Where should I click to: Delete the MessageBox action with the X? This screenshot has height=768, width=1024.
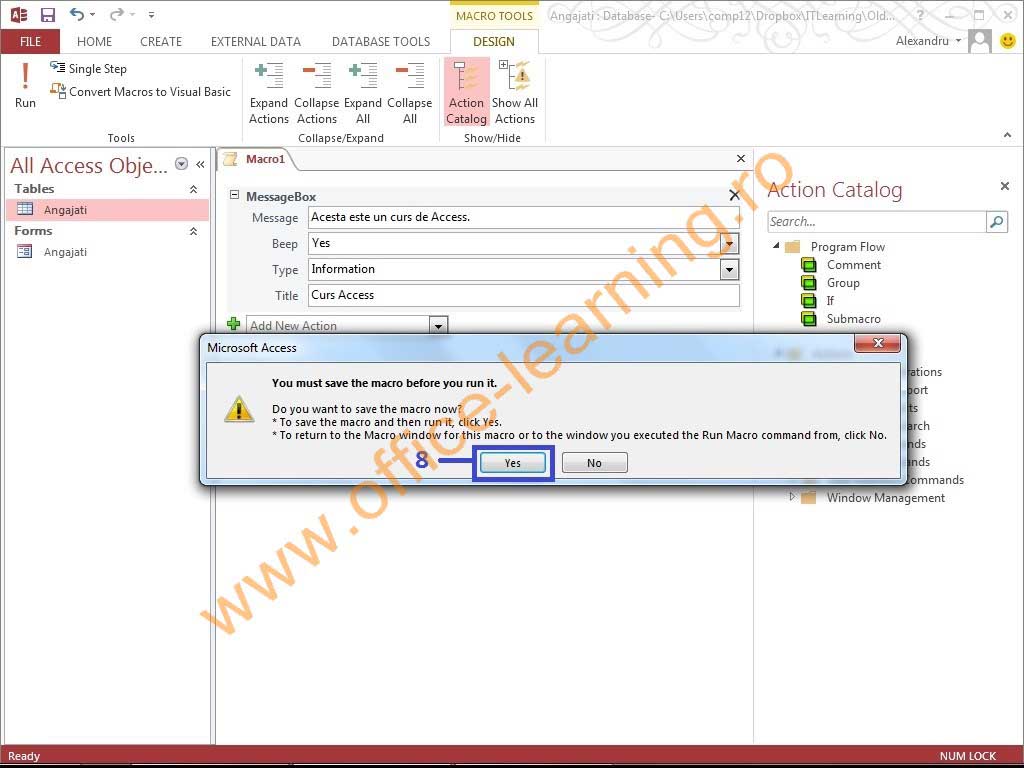point(734,195)
